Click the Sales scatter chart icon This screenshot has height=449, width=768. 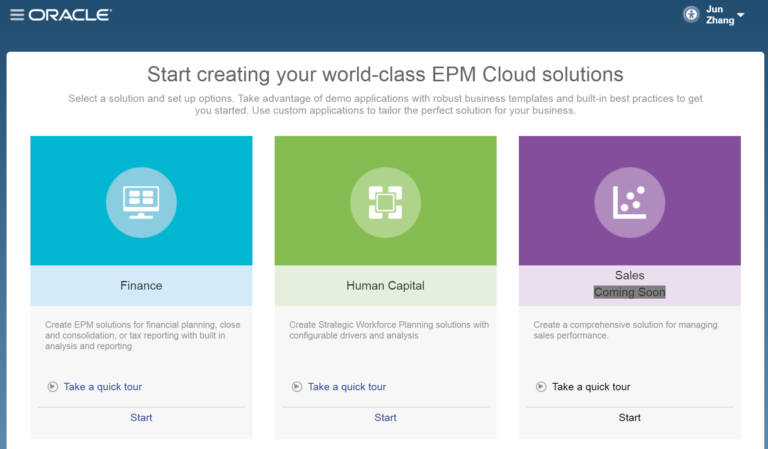click(629, 202)
